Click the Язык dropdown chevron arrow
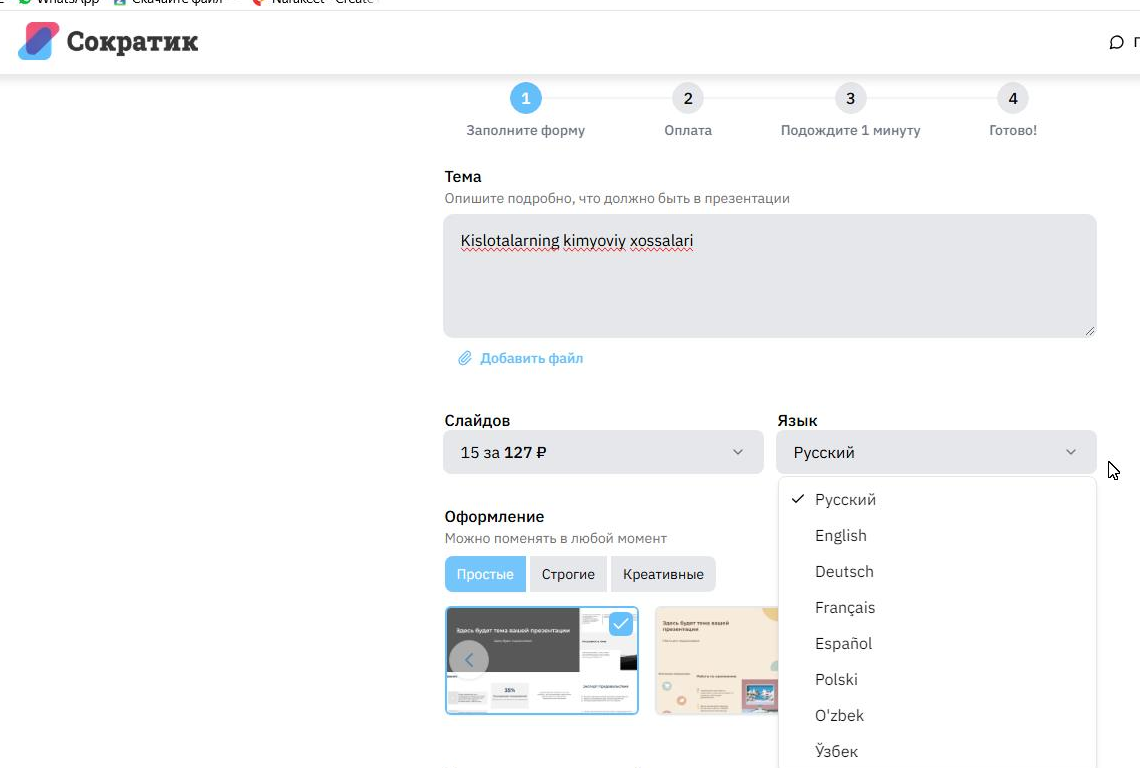This screenshot has height=768, width=1140. [x=1071, y=452]
